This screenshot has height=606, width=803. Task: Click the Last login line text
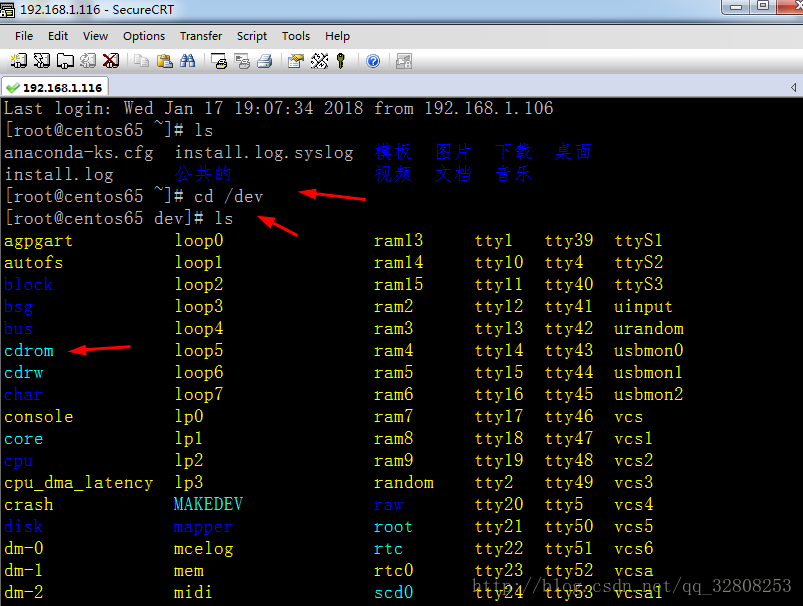[279, 109]
